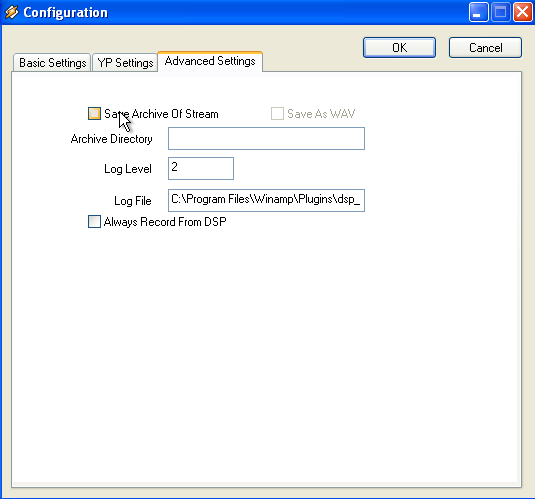Focus the Log Level input box
This screenshot has width=535, height=499.
click(201, 168)
